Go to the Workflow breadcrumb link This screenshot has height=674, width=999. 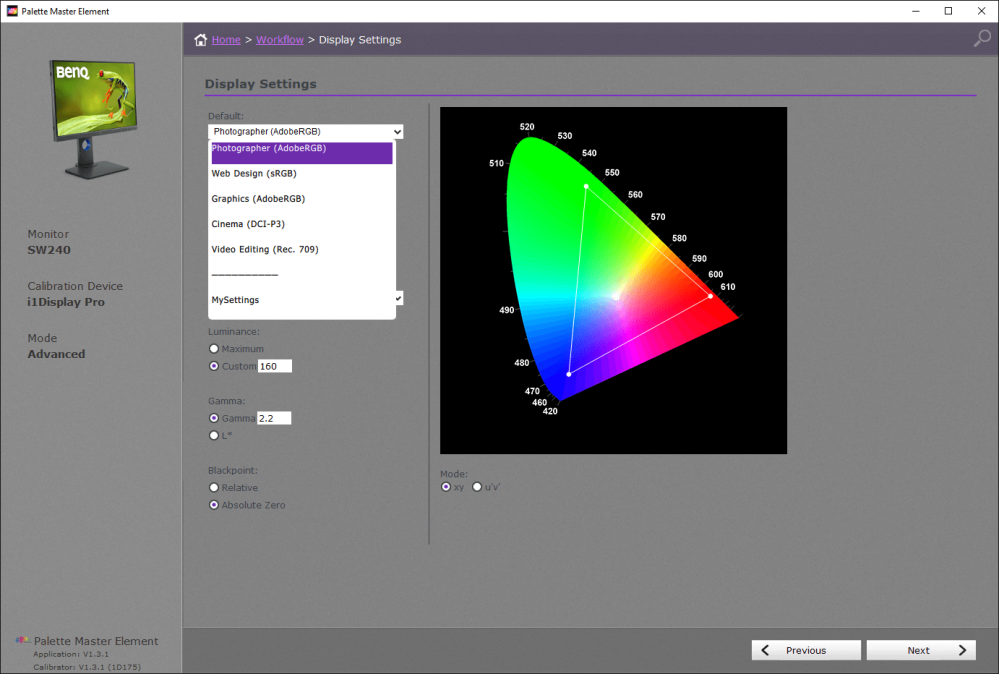click(x=280, y=39)
